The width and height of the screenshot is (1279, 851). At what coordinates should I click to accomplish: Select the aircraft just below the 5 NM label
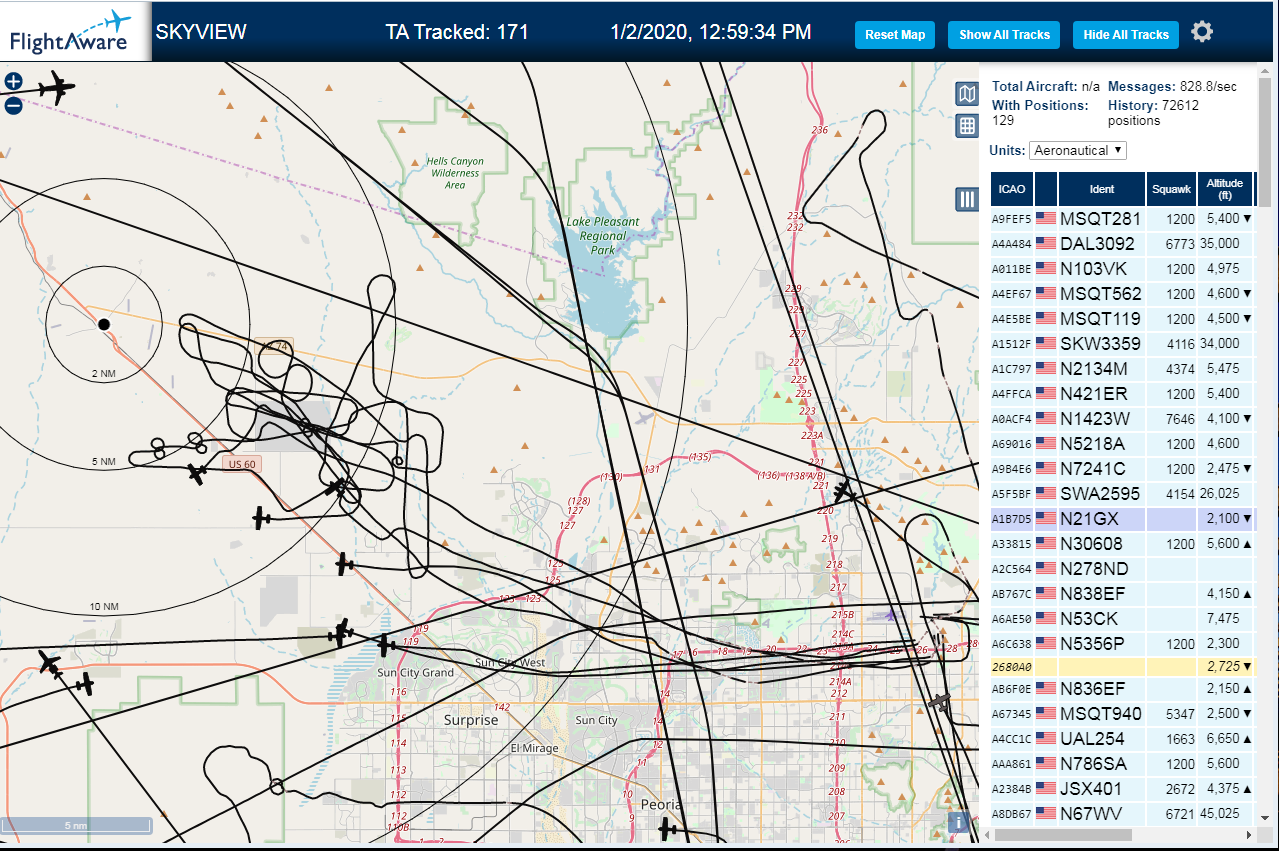point(198,474)
